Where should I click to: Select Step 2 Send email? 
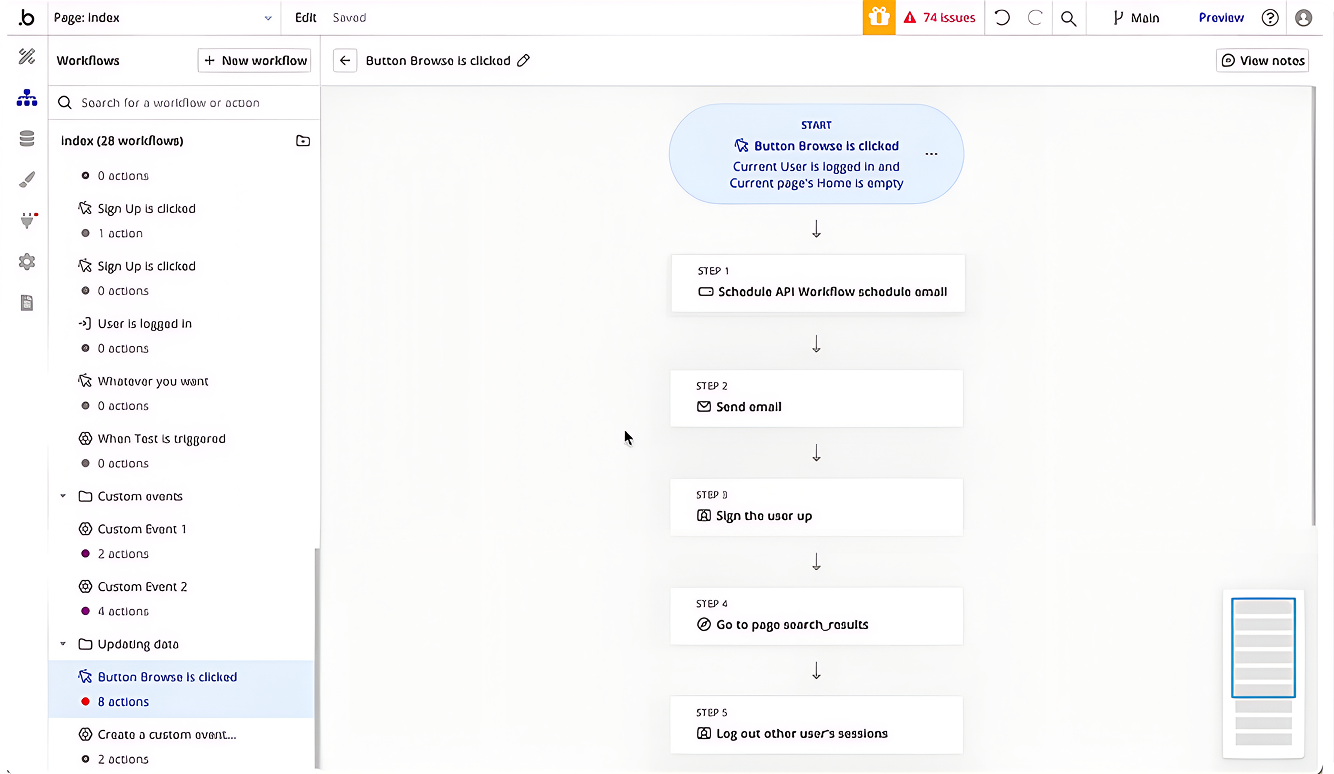[816, 398]
